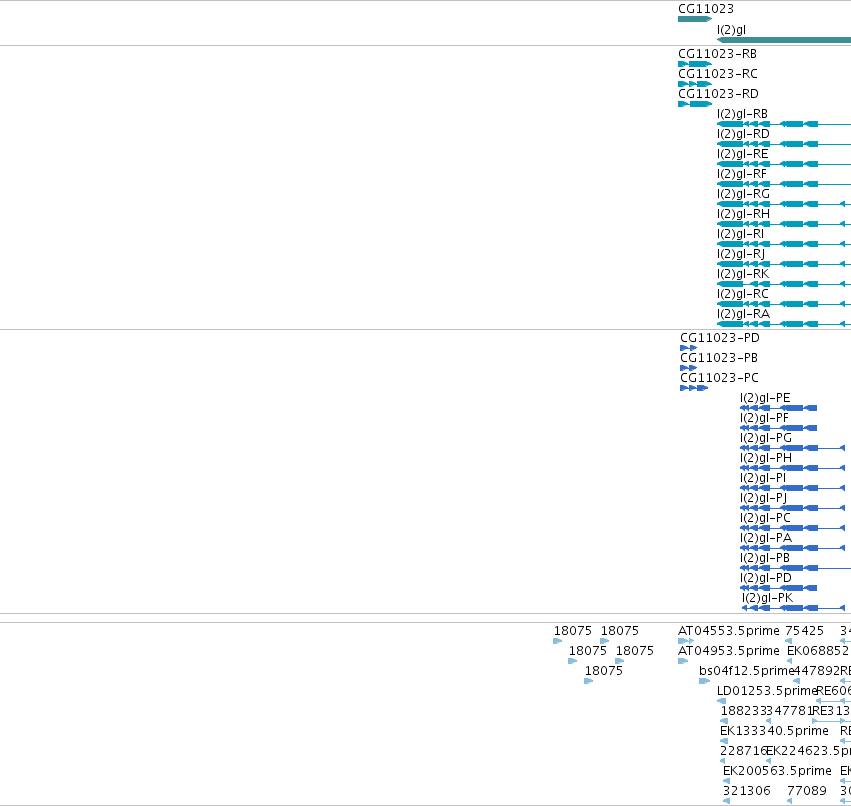This screenshot has height=806, width=851.
Task: Select transcript l(2)gl-RJ
Action: tap(784, 264)
